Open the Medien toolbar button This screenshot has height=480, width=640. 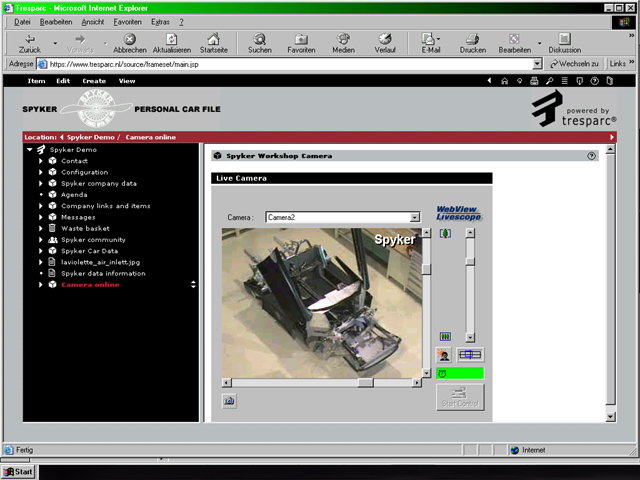coord(343,43)
